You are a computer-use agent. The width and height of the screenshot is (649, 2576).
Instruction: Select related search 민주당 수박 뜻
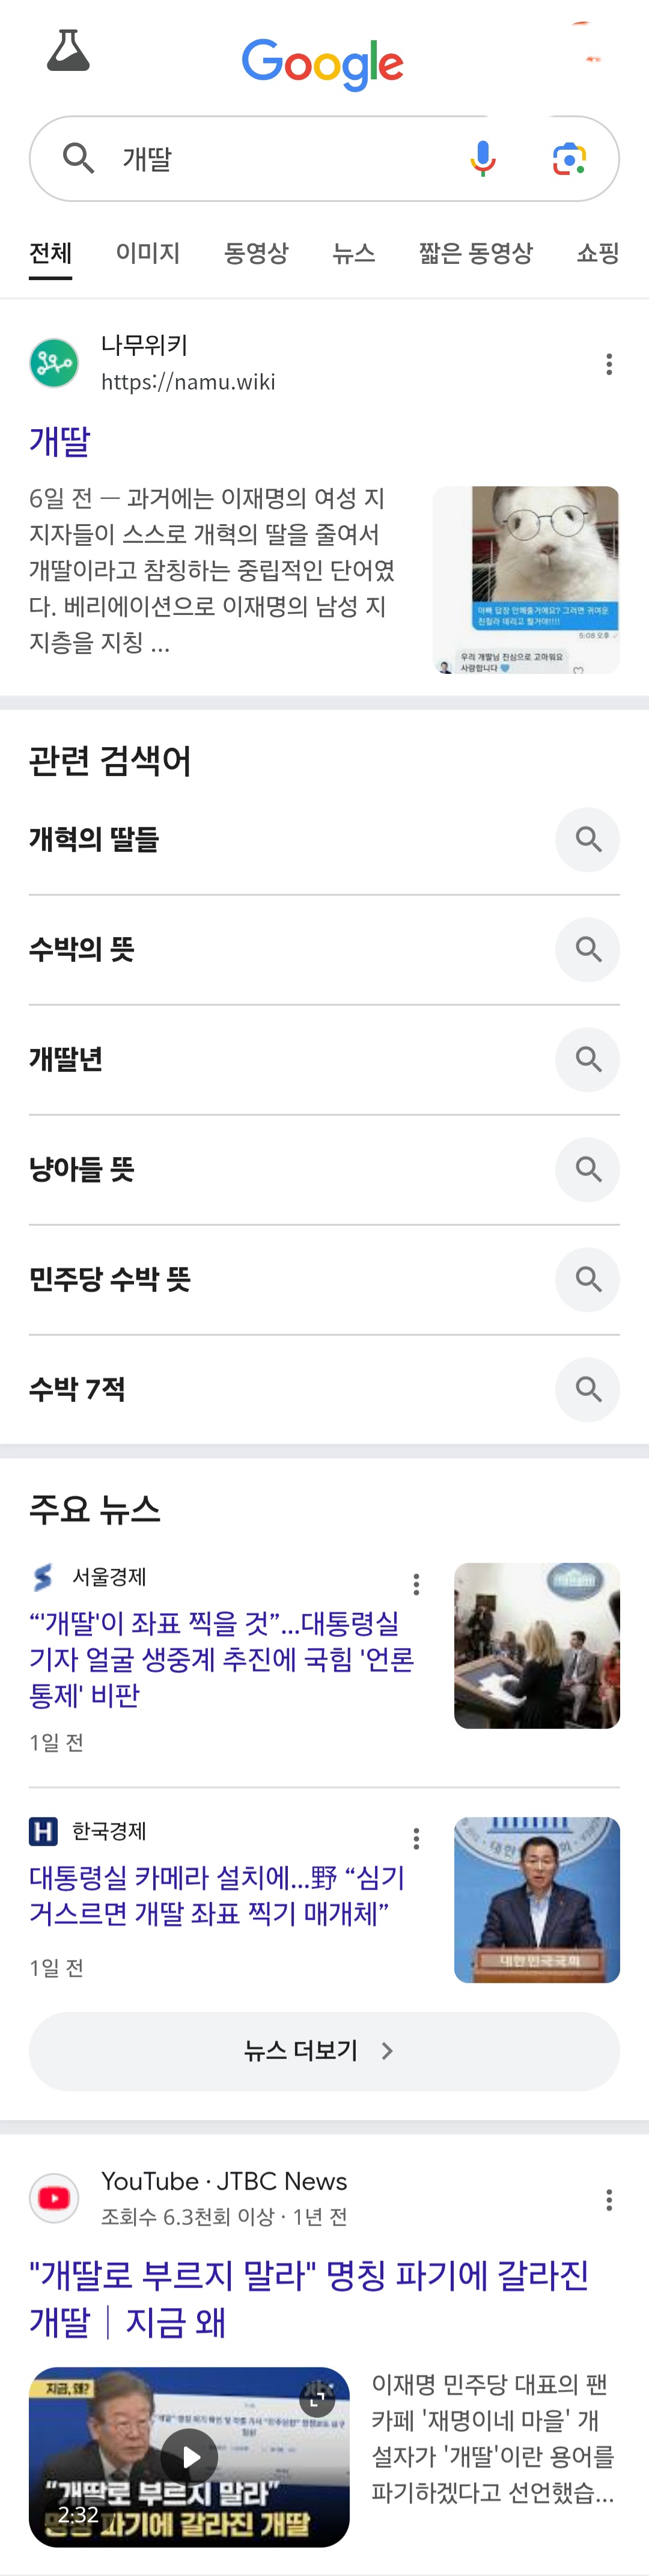coord(110,1280)
